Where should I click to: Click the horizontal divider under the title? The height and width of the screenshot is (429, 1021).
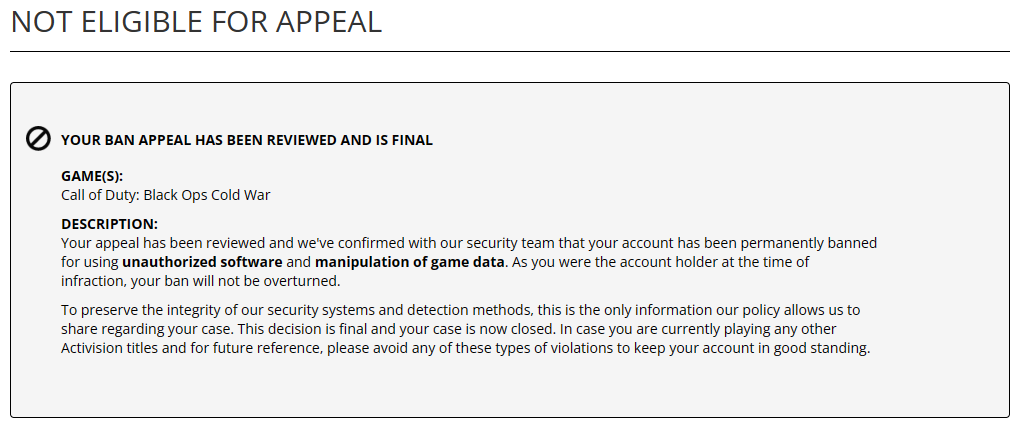[510, 51]
